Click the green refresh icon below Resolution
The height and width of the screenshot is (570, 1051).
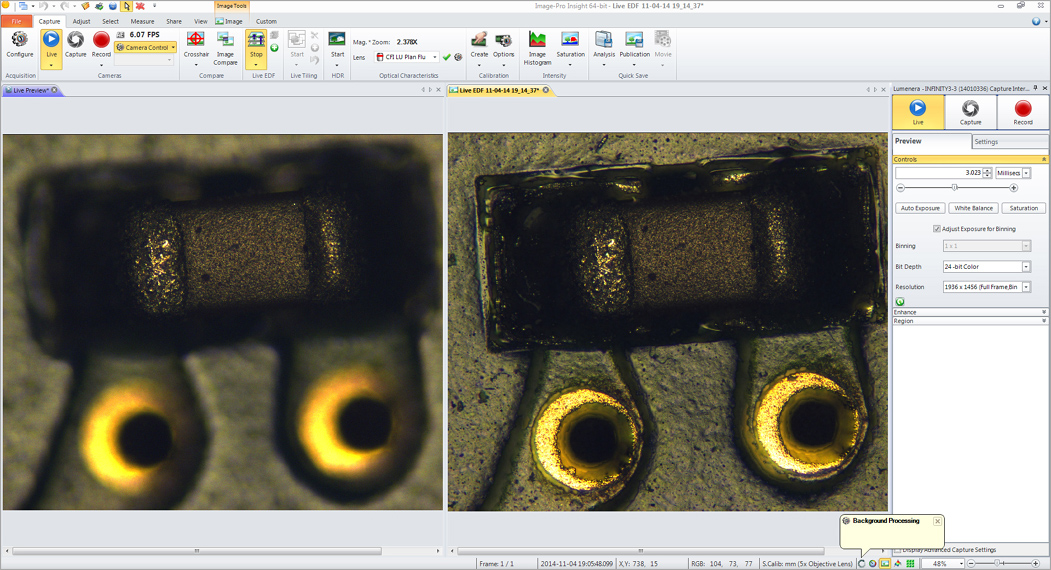click(x=900, y=302)
